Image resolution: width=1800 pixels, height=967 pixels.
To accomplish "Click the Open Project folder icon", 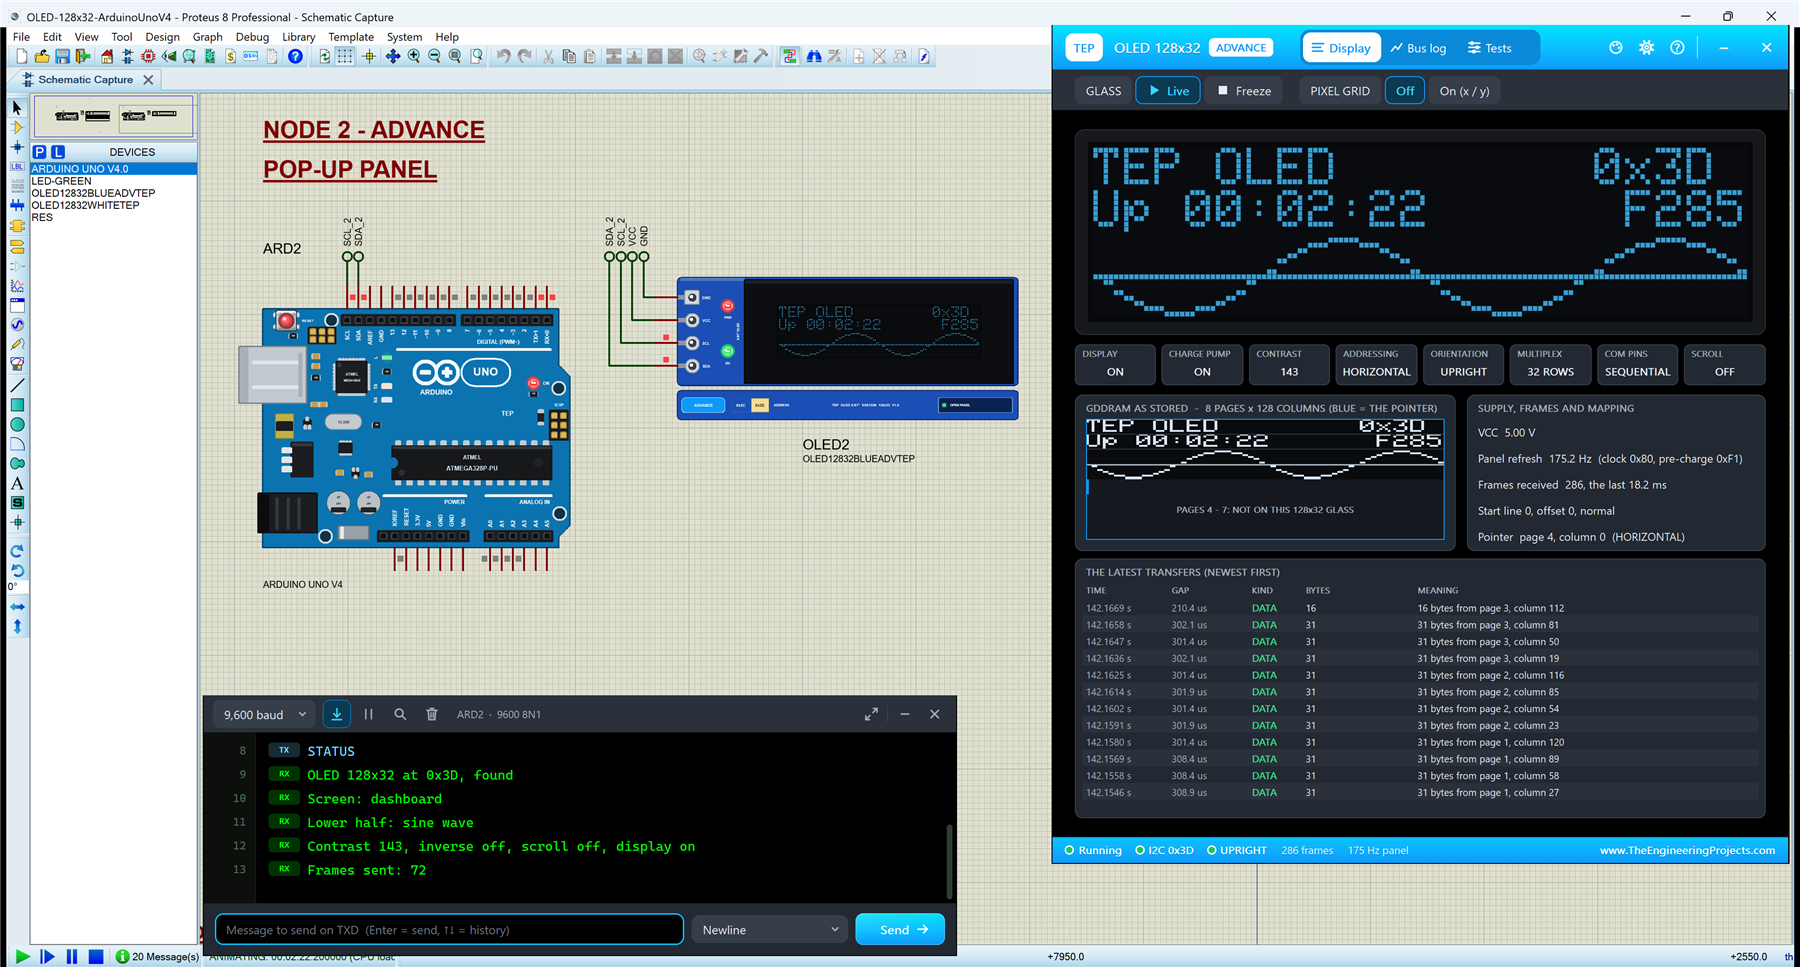I will (42, 57).
